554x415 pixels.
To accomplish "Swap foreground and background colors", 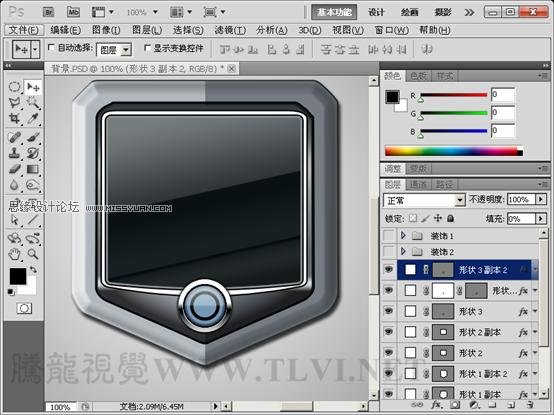I will pyautogui.click(x=34, y=270).
